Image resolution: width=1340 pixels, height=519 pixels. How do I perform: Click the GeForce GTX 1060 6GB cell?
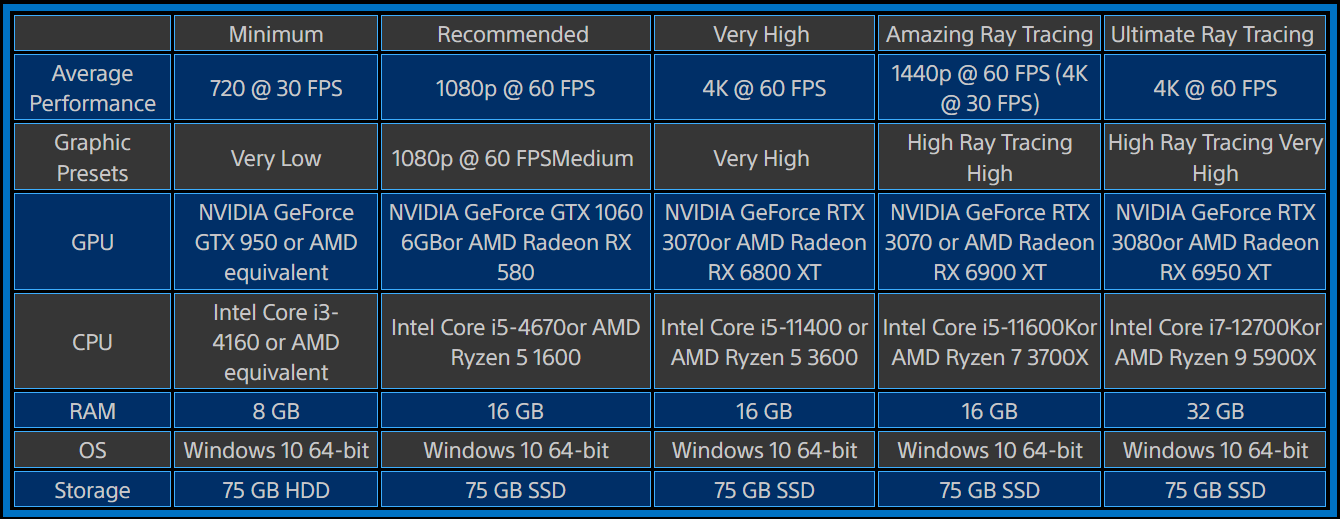(515, 242)
